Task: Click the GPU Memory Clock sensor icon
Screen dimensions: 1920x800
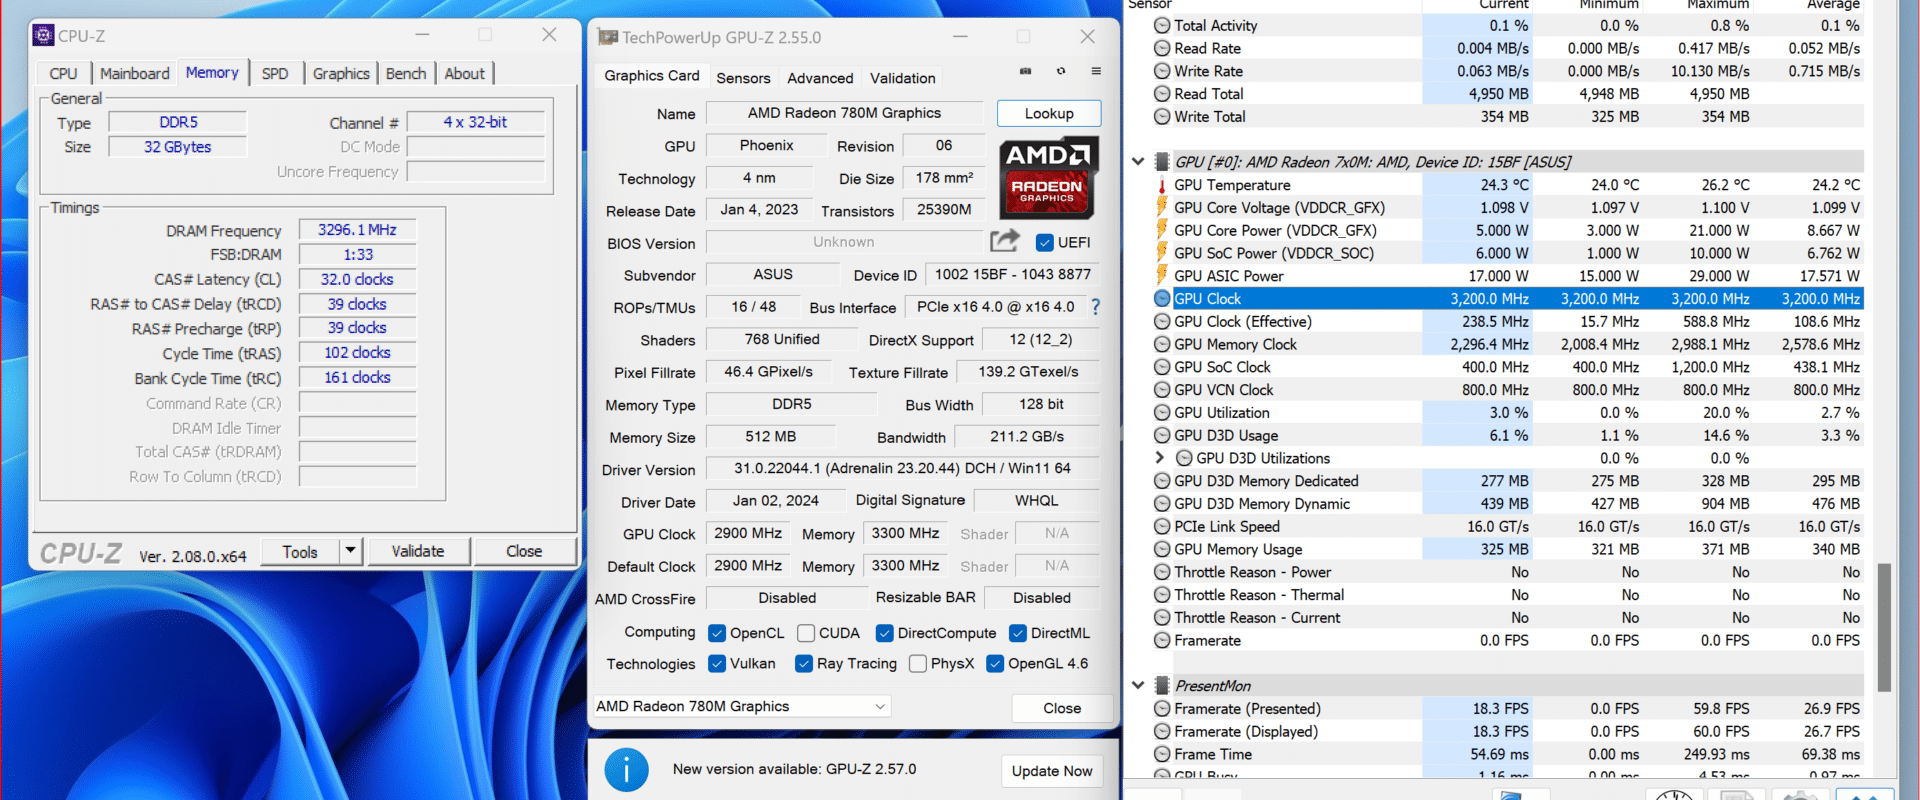Action: click(1162, 344)
